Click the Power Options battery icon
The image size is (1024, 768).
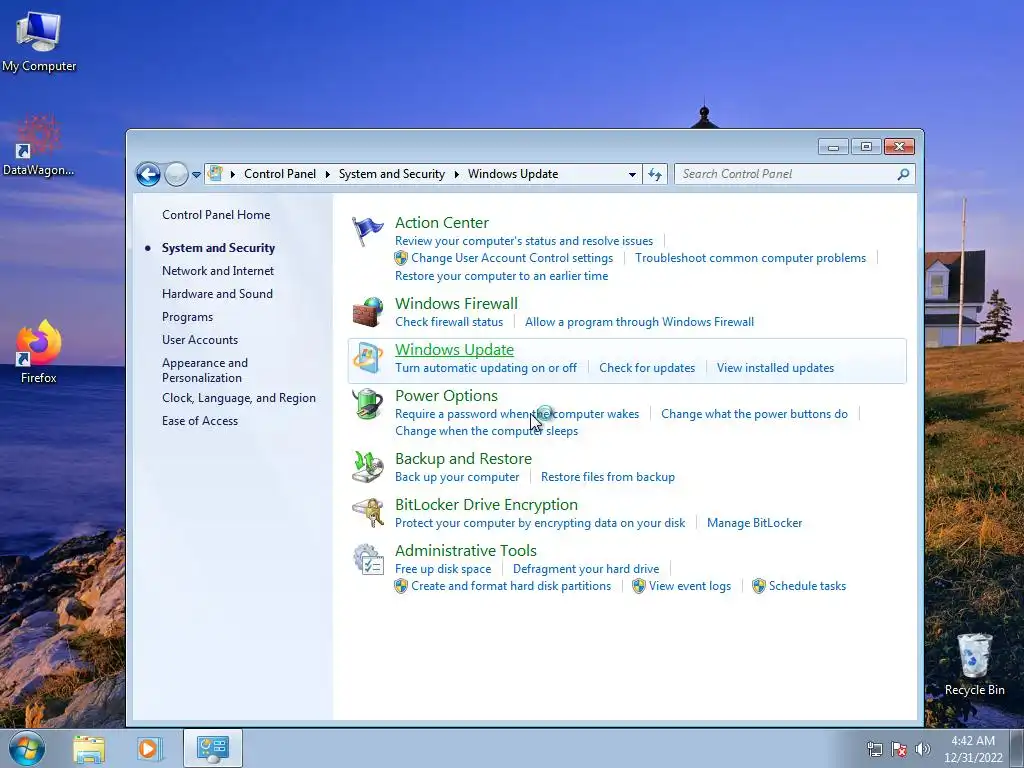pyautogui.click(x=368, y=404)
